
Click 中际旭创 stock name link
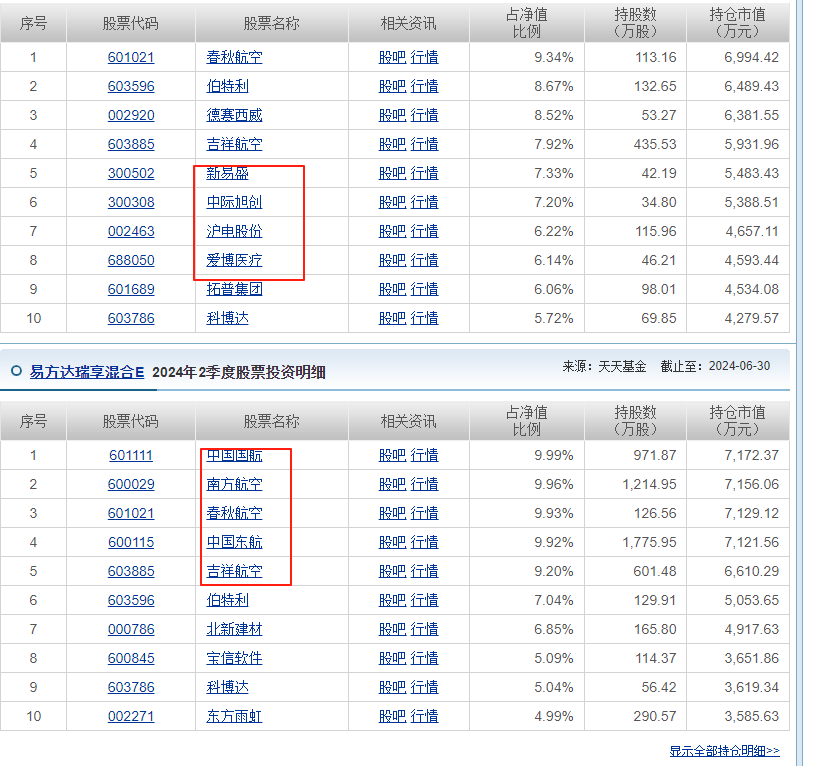234,202
